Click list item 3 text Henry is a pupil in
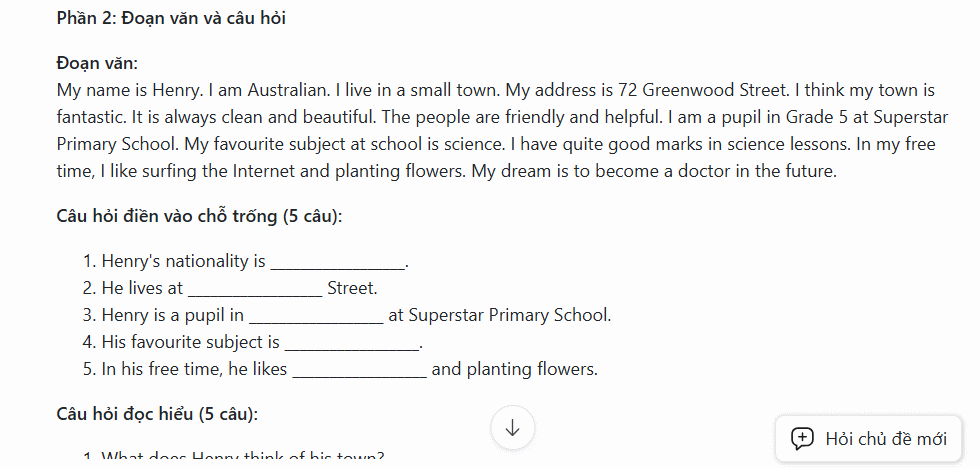The image size is (980, 468). point(172,315)
